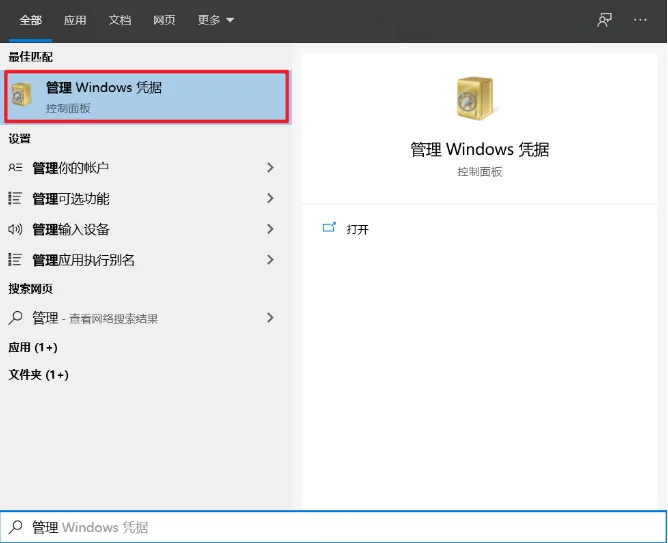Click the 管理应用执行别名 list icon
The width and height of the screenshot is (668, 543).
click(15, 260)
